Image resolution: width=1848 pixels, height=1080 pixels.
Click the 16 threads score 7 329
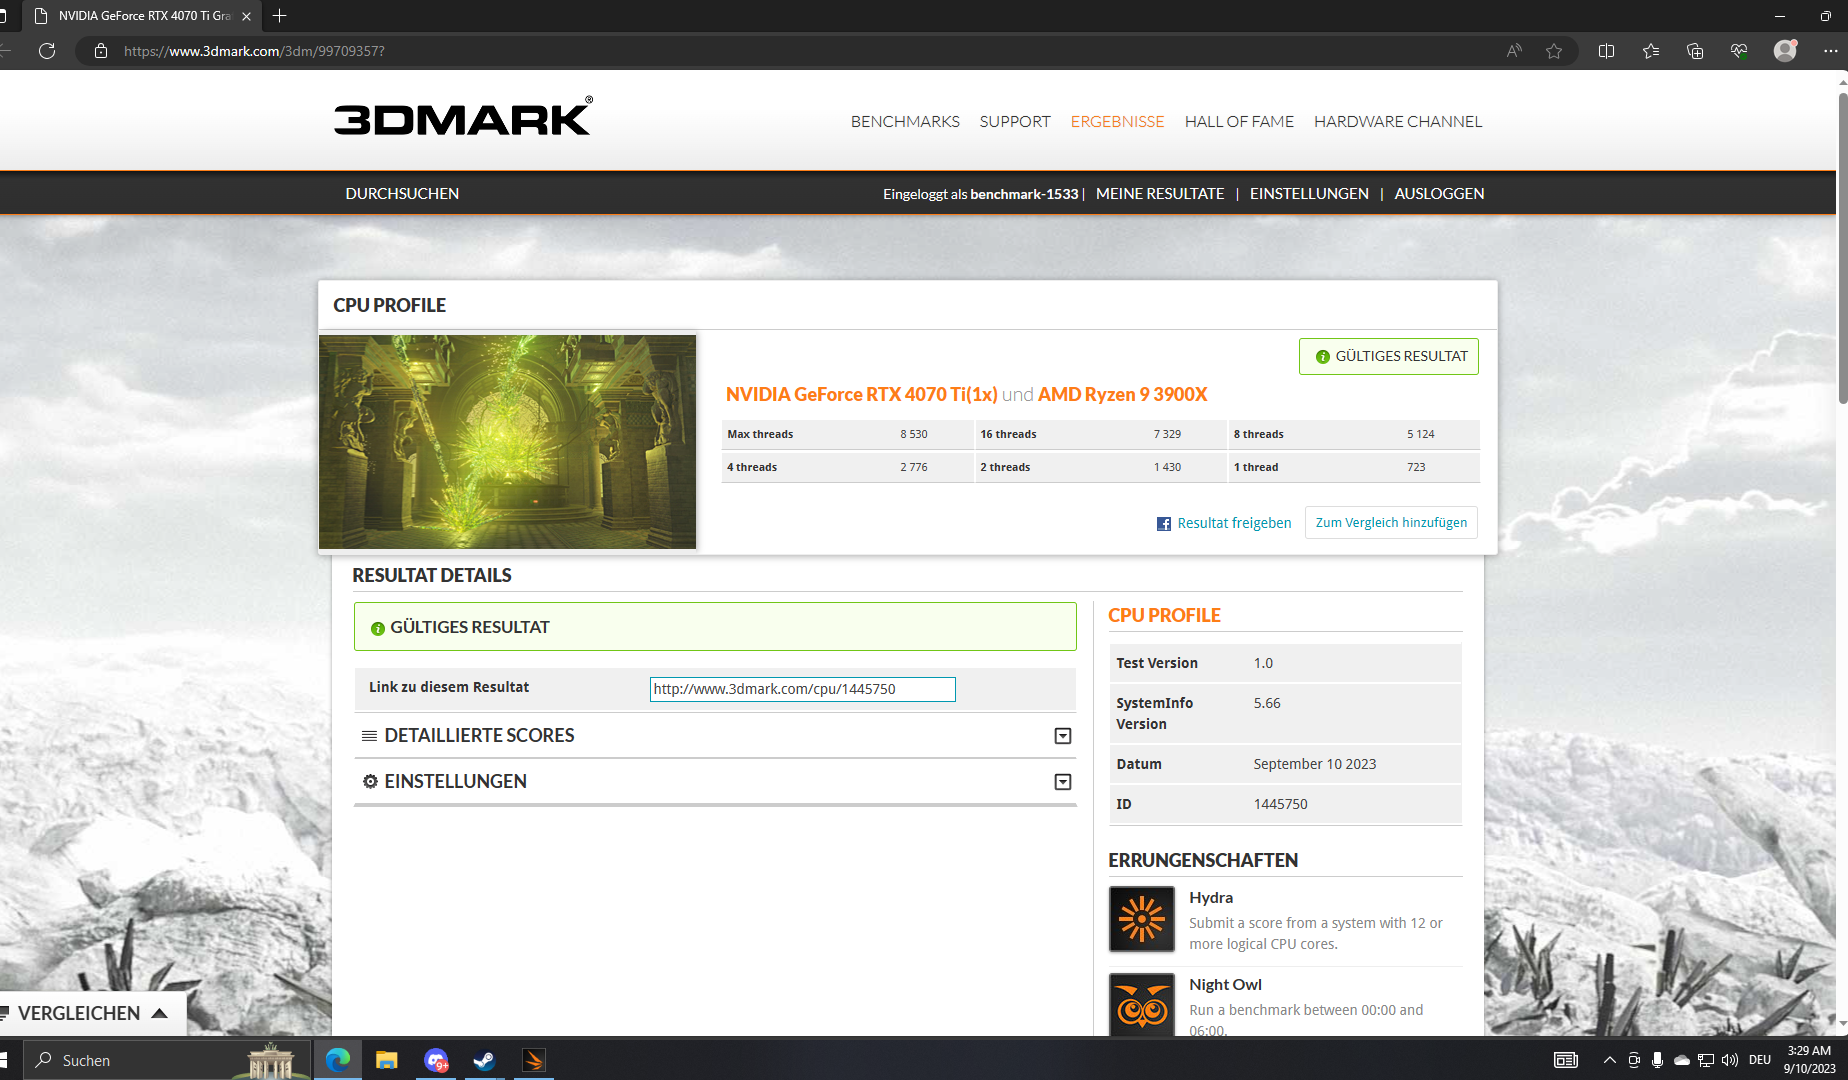coord(1167,434)
